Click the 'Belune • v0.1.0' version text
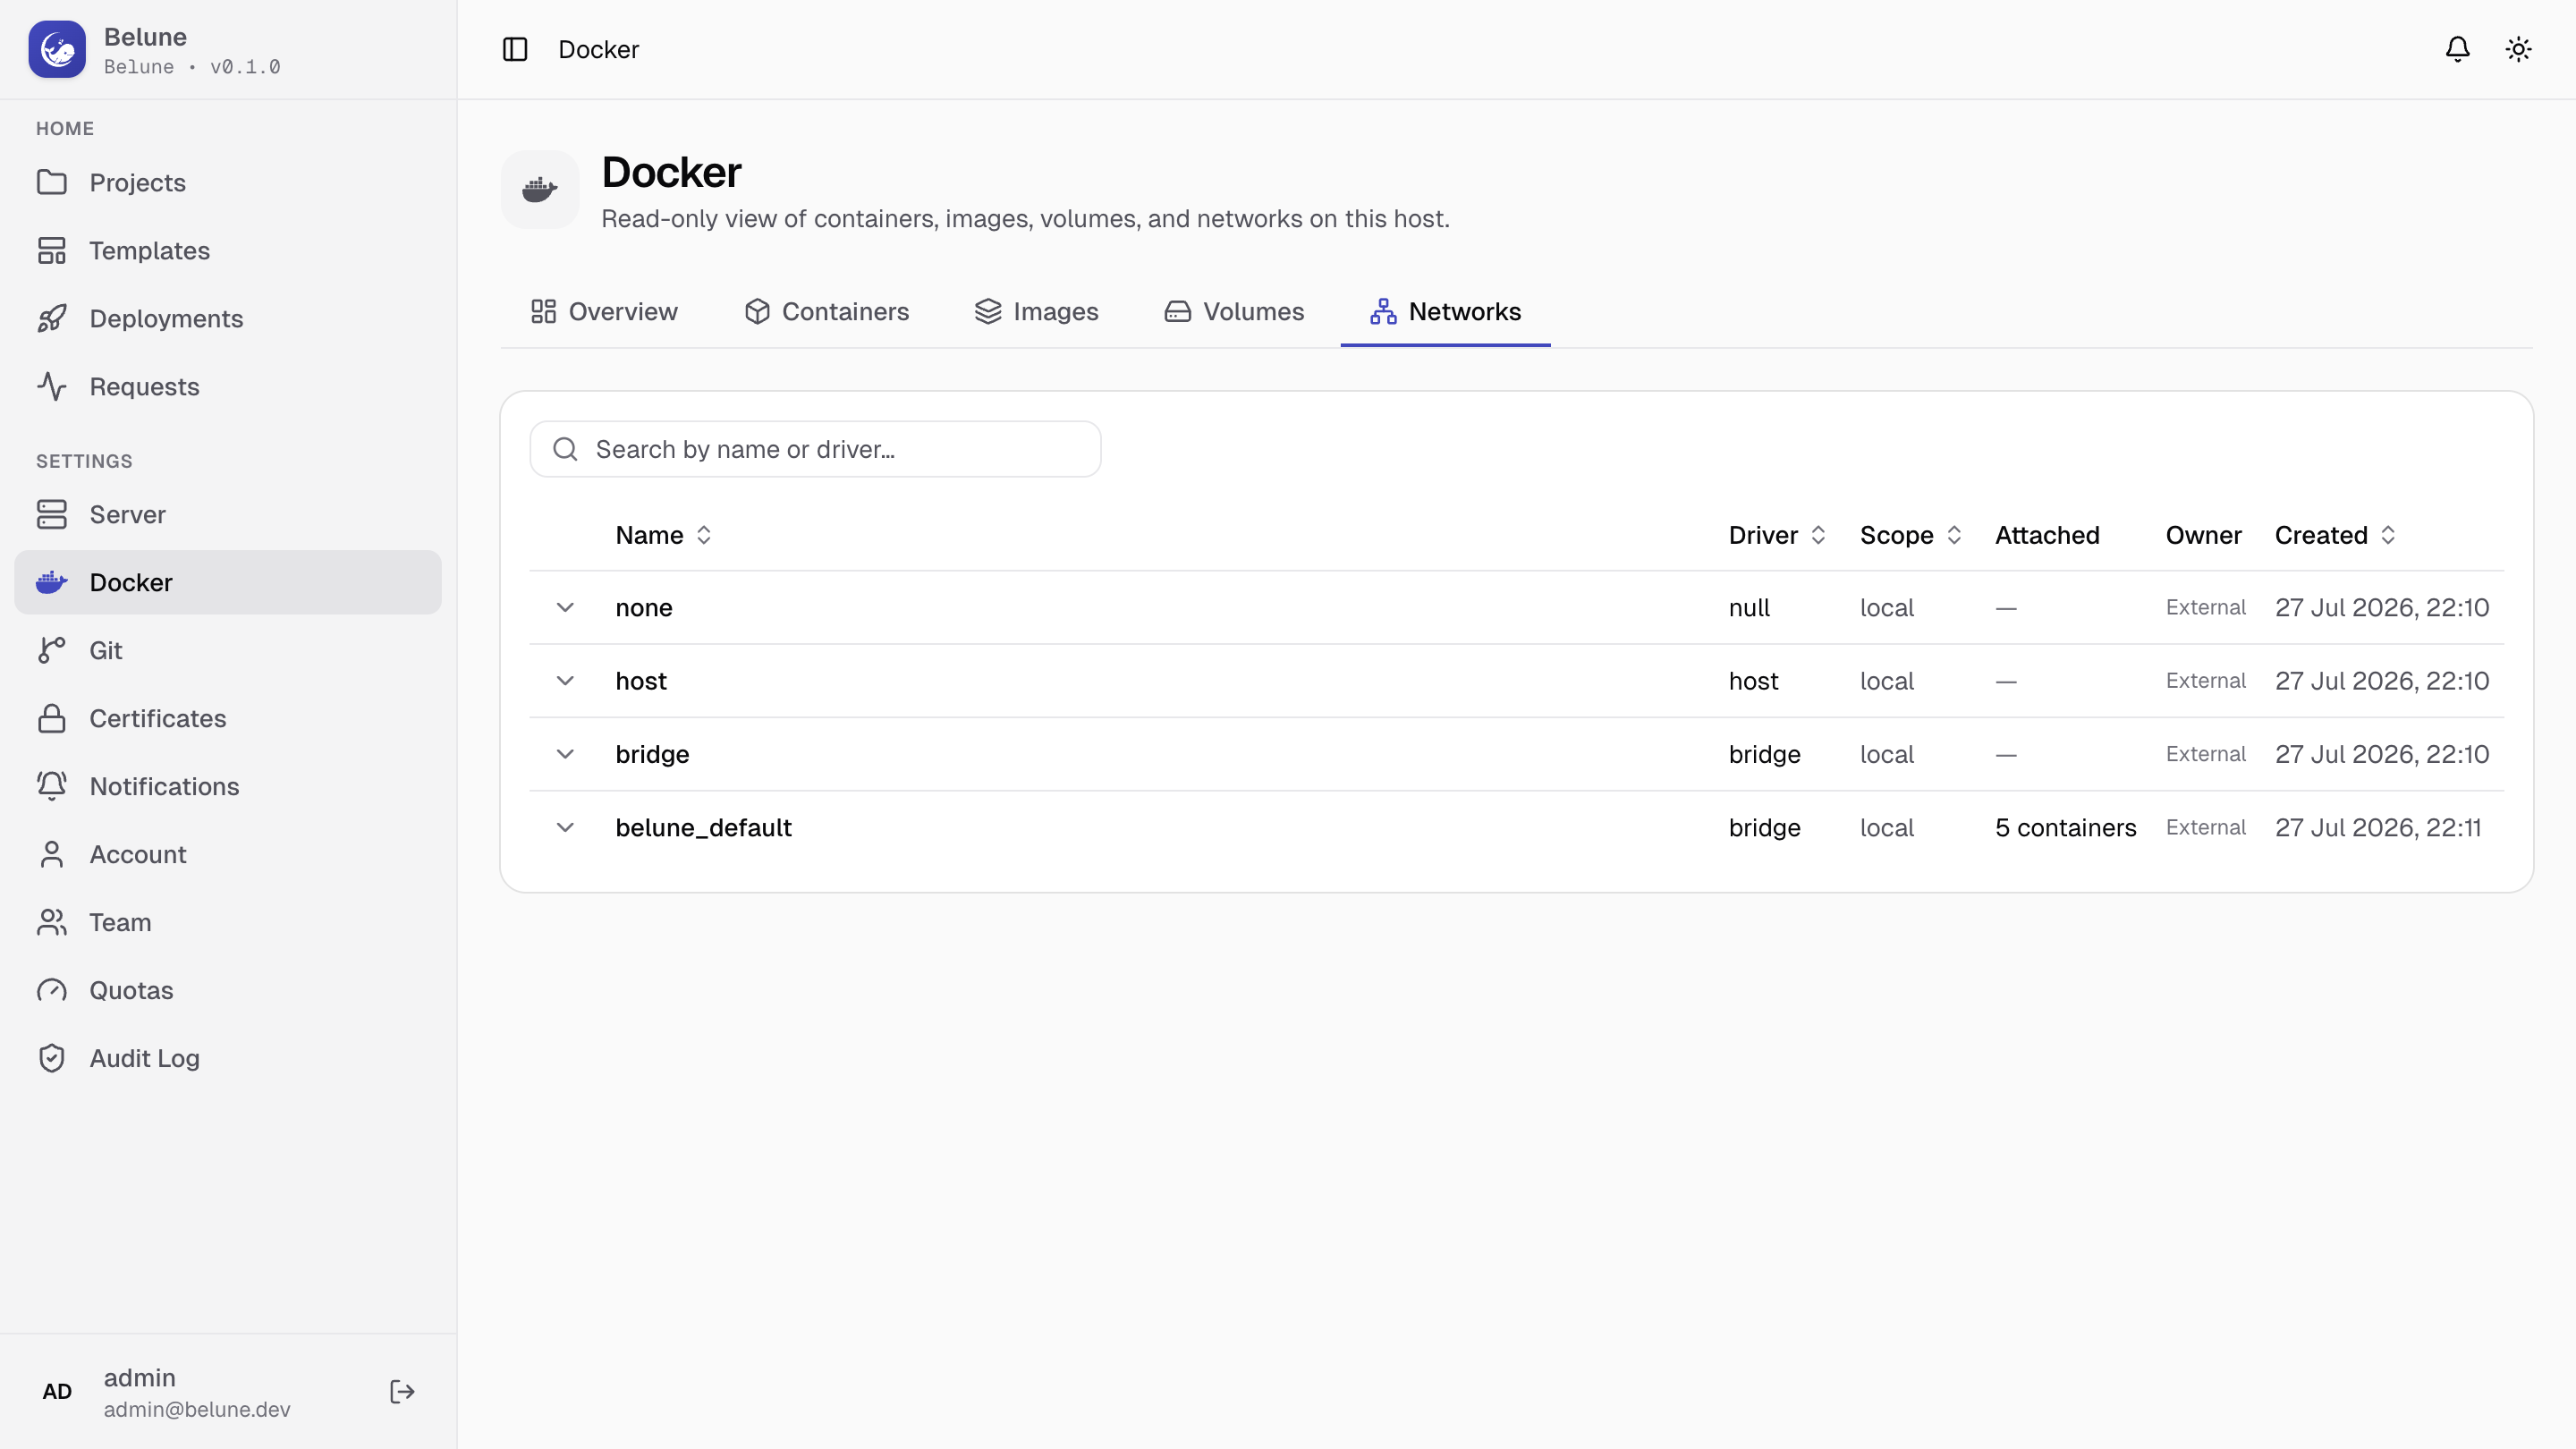 (192, 67)
